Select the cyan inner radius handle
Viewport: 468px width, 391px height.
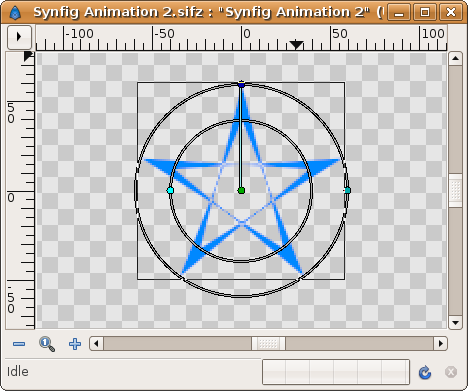tap(170, 190)
